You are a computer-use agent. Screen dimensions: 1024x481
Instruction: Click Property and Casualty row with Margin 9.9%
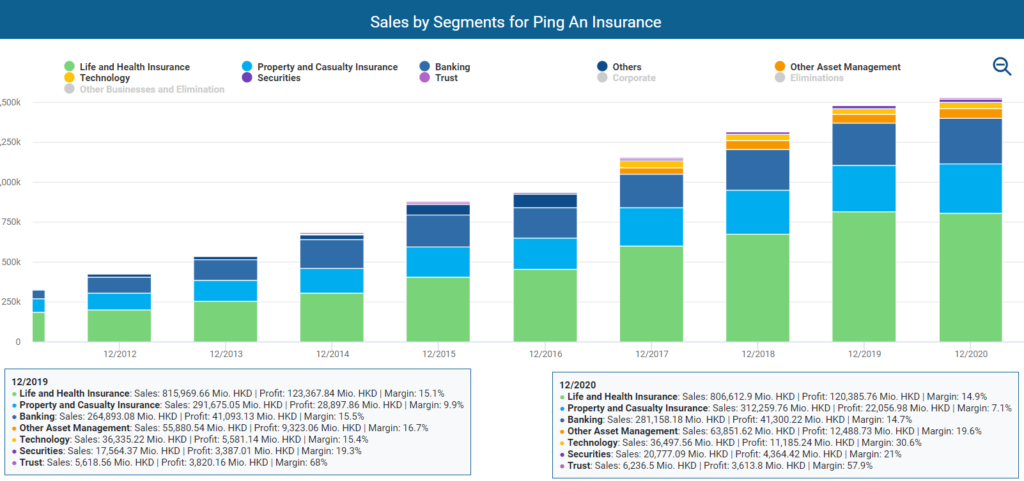click(238, 405)
